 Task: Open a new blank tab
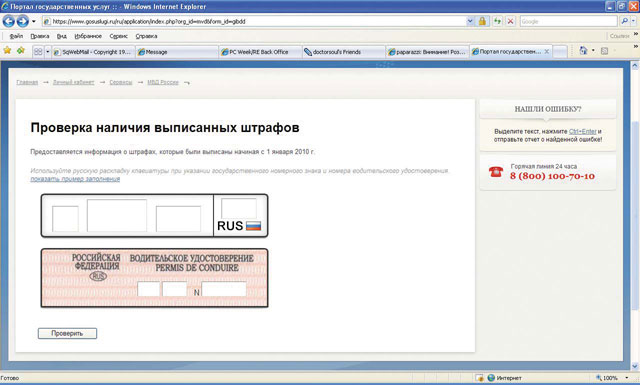pyautogui.click(x=560, y=52)
